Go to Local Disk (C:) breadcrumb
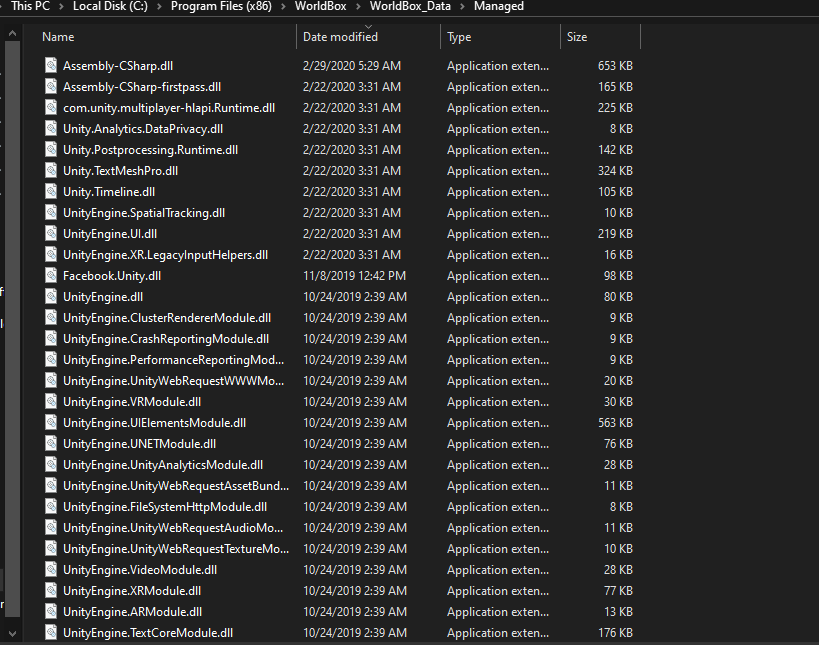Image resolution: width=819 pixels, height=645 pixels. [x=110, y=6]
